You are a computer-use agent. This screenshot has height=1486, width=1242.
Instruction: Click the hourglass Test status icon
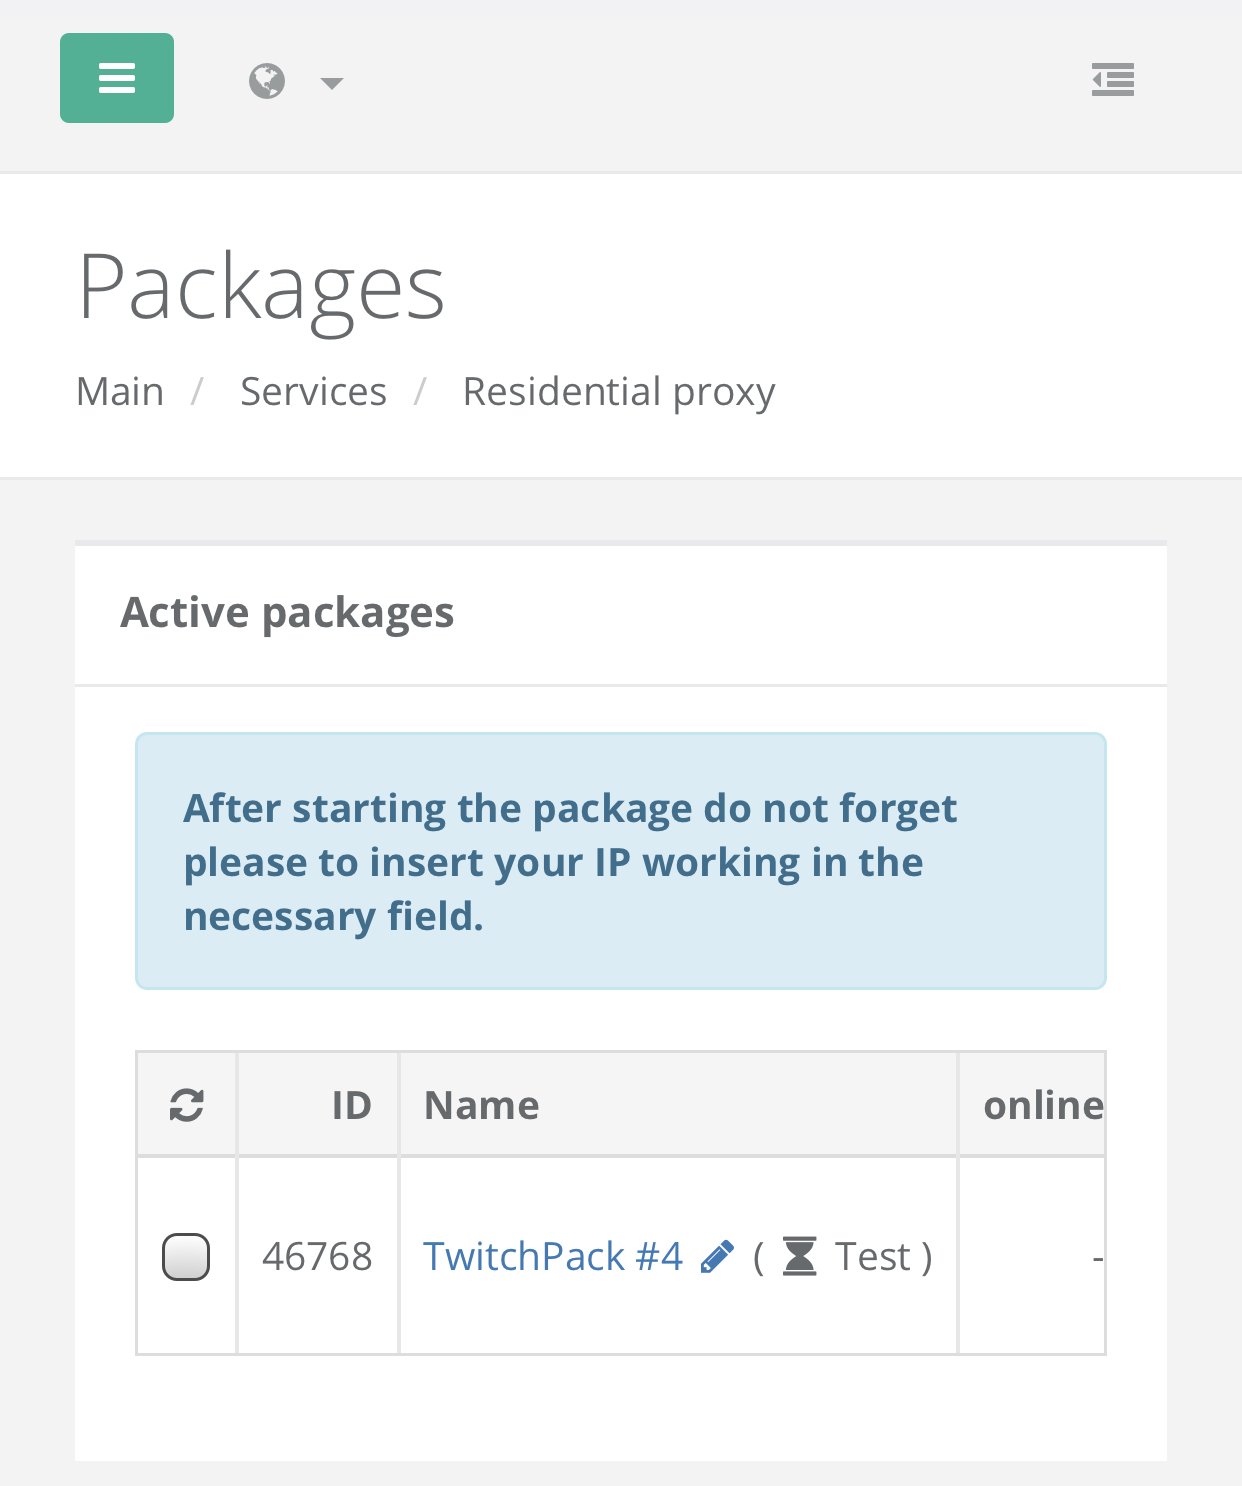pyautogui.click(x=799, y=1257)
